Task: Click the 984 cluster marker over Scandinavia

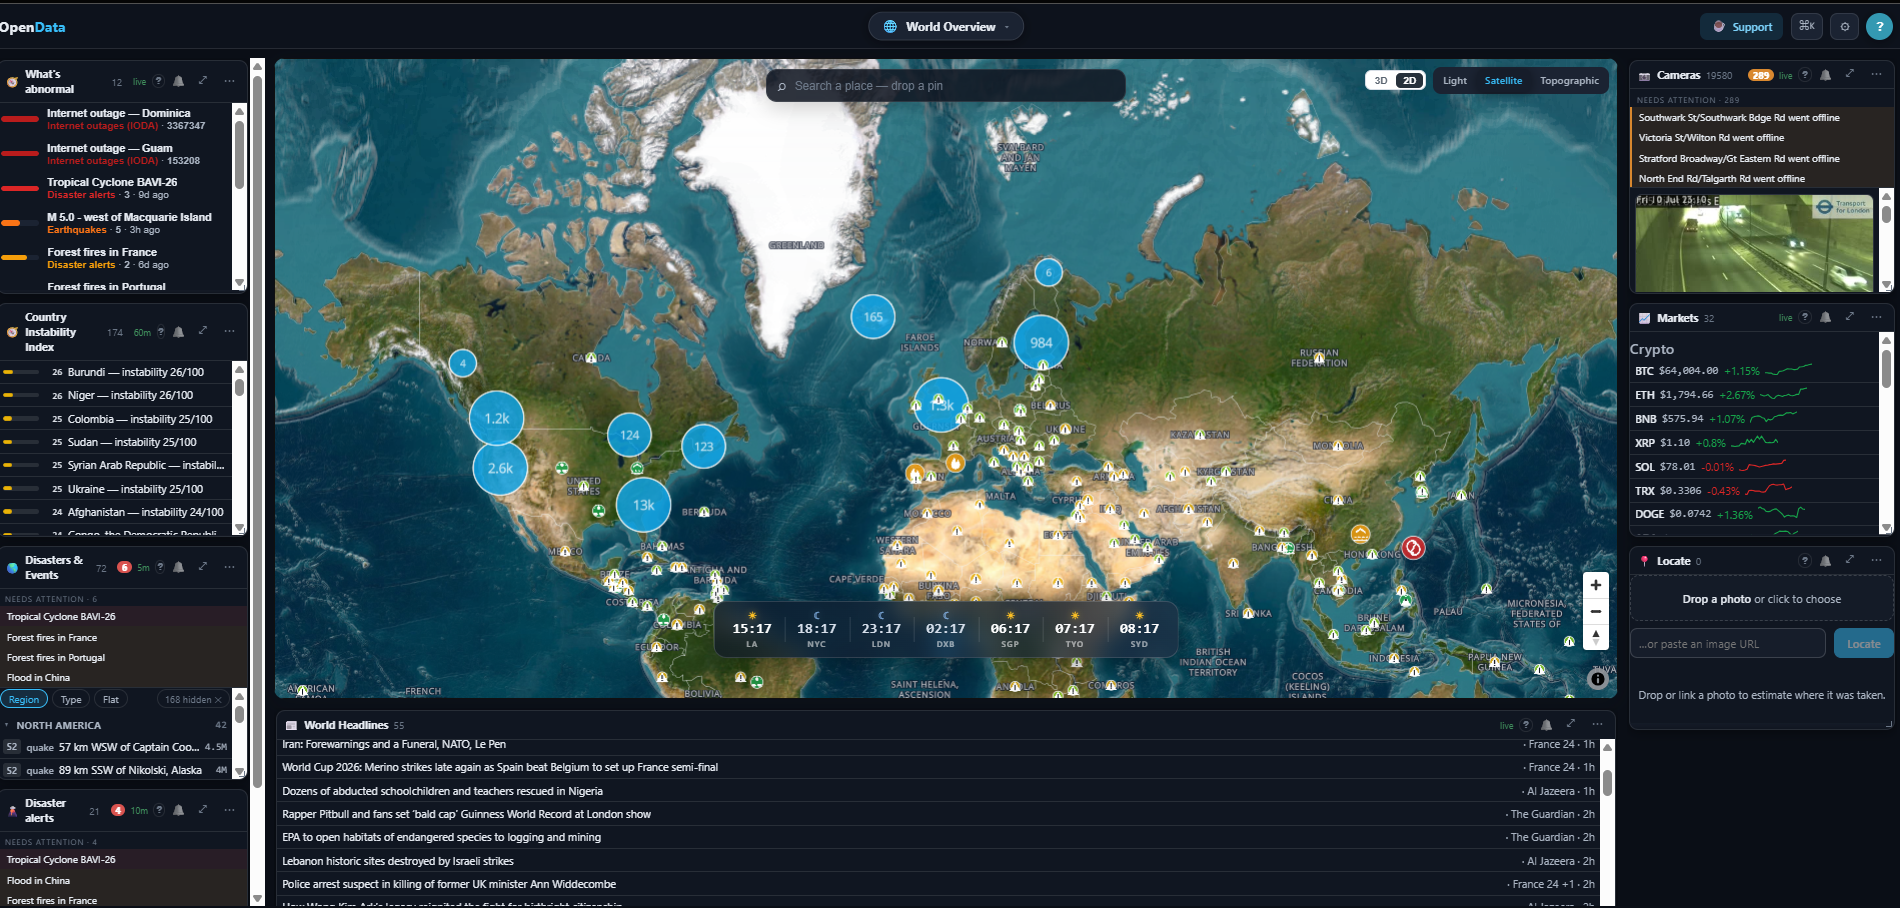Action: click(1041, 343)
